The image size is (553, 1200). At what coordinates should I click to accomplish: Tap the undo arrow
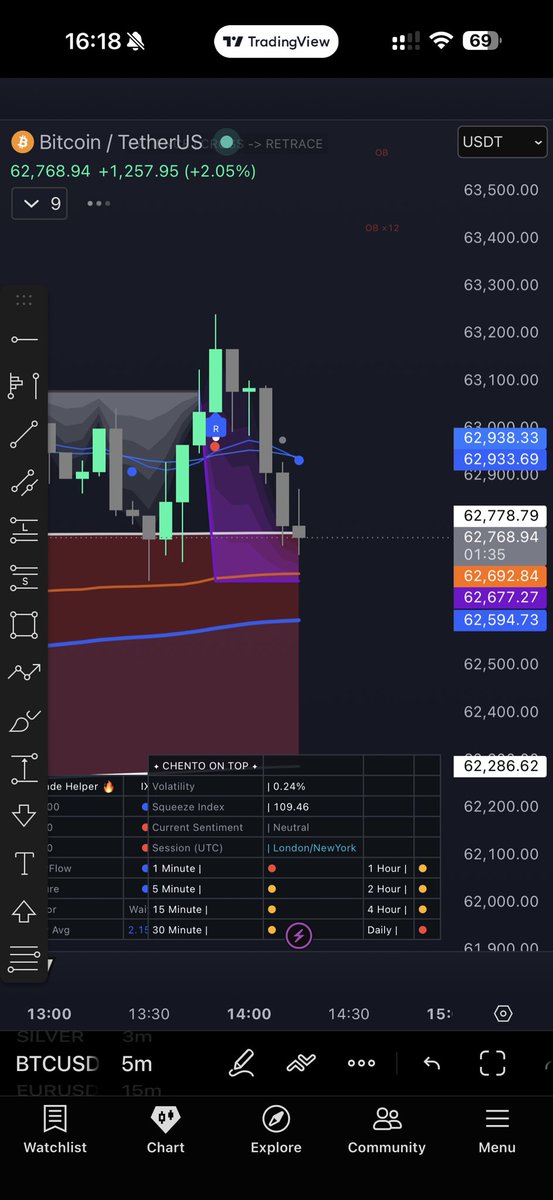tap(431, 1063)
